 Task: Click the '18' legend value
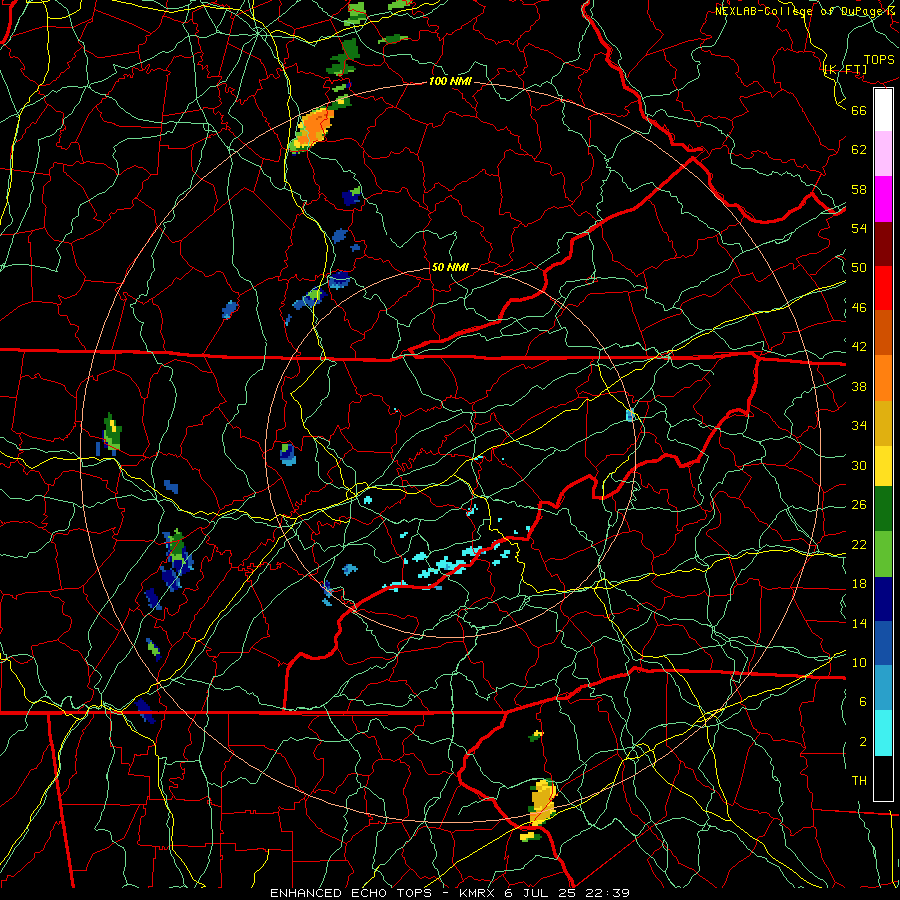[x=859, y=584]
